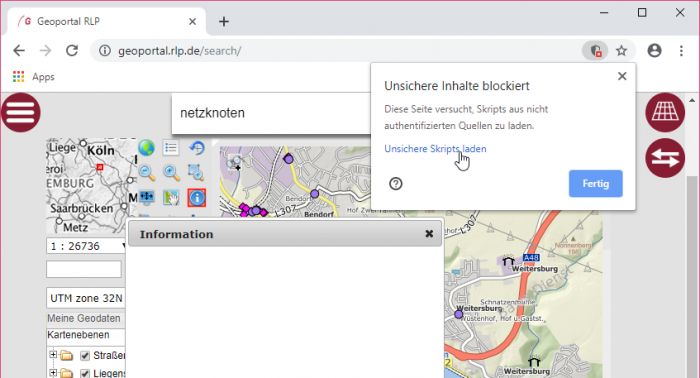
Task: Close the Geoportal RLP tab
Action: (x=192, y=21)
